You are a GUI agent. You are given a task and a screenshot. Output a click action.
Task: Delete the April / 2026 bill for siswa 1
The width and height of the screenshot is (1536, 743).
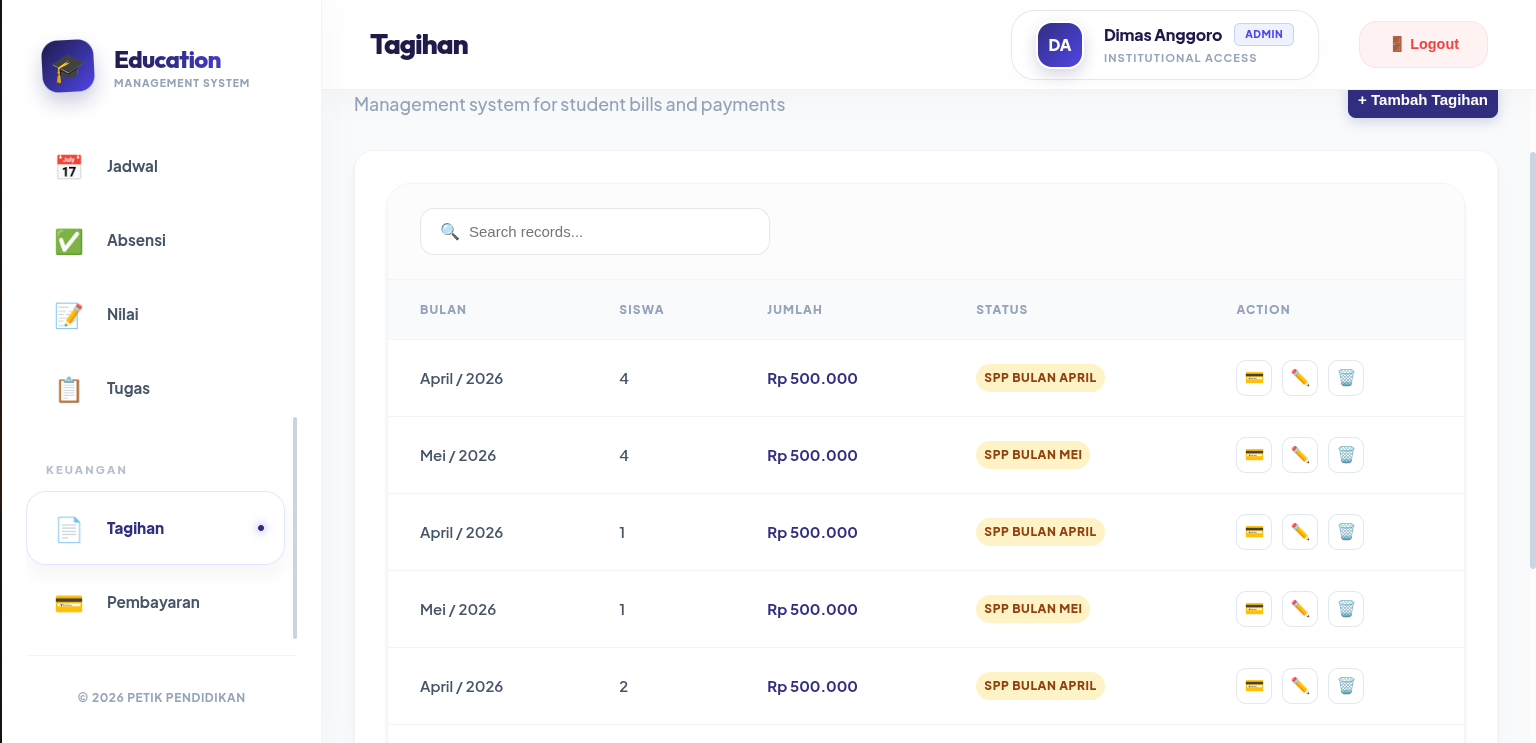click(x=1346, y=532)
